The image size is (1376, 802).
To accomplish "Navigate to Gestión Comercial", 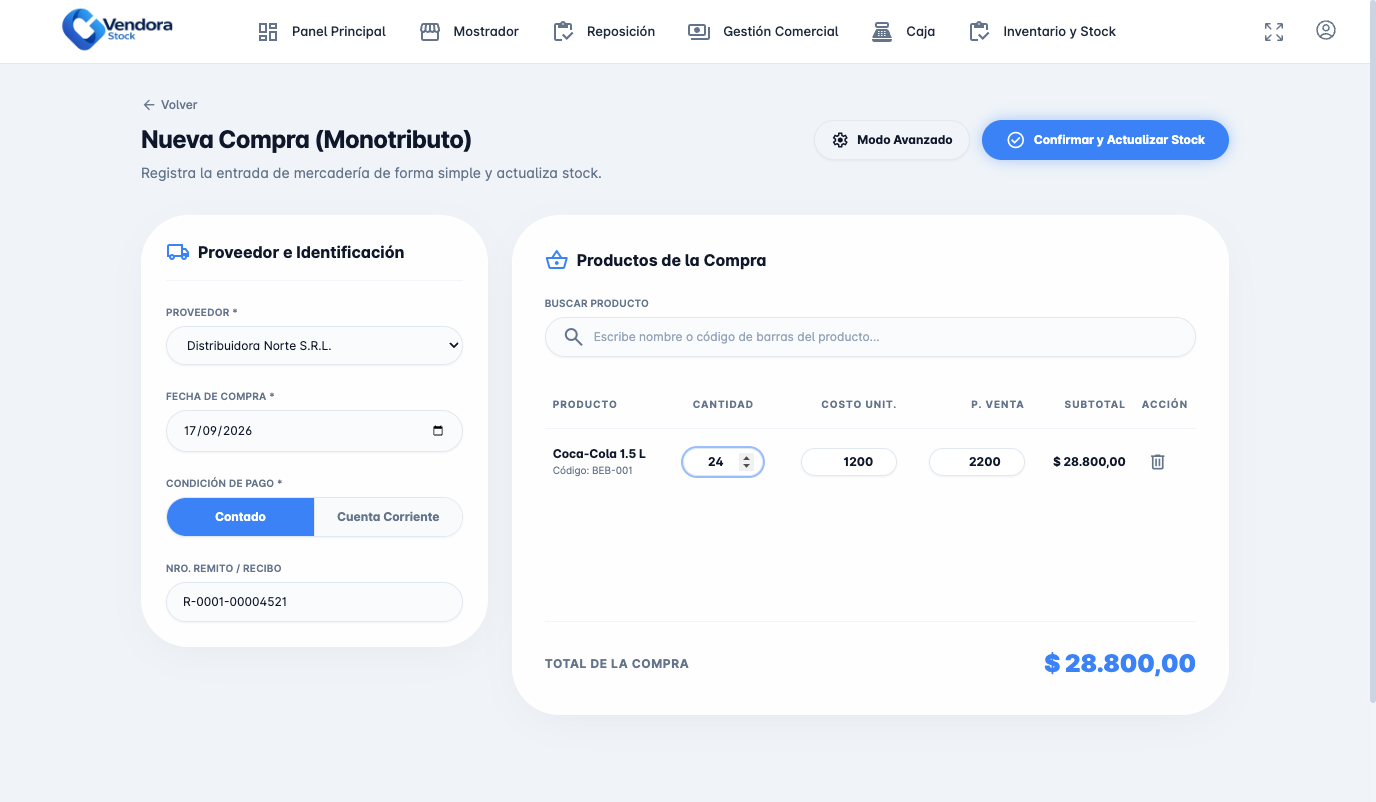I will [763, 32].
